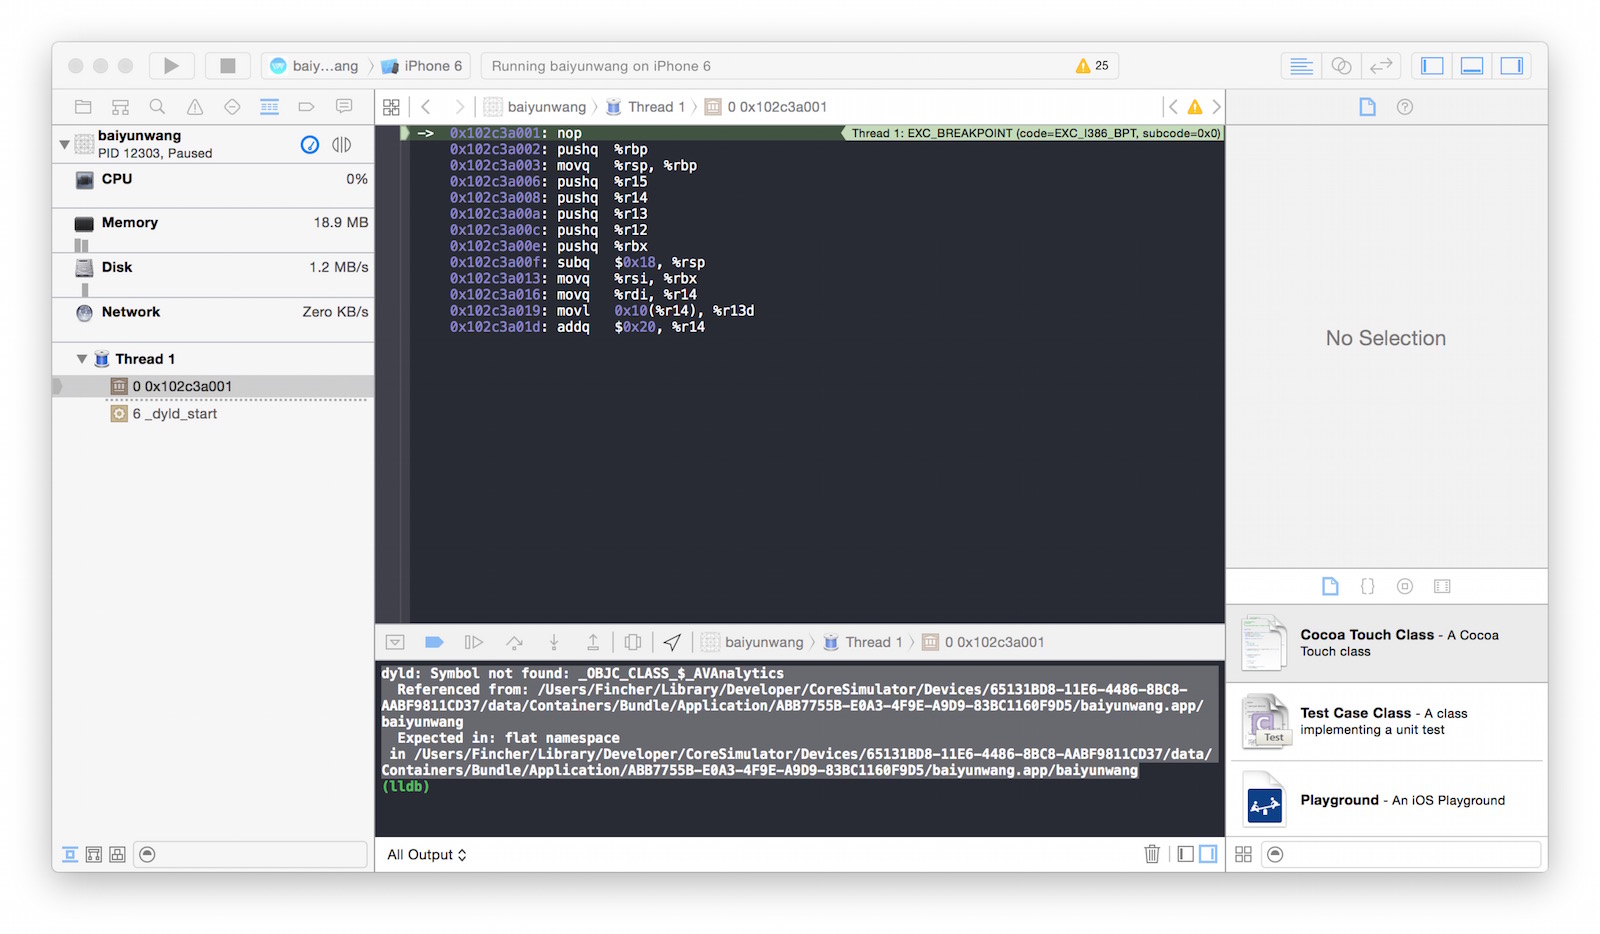Screen dimensions: 1600x934
Task: Click Thread 1 in the debug bar
Action: 863,642
